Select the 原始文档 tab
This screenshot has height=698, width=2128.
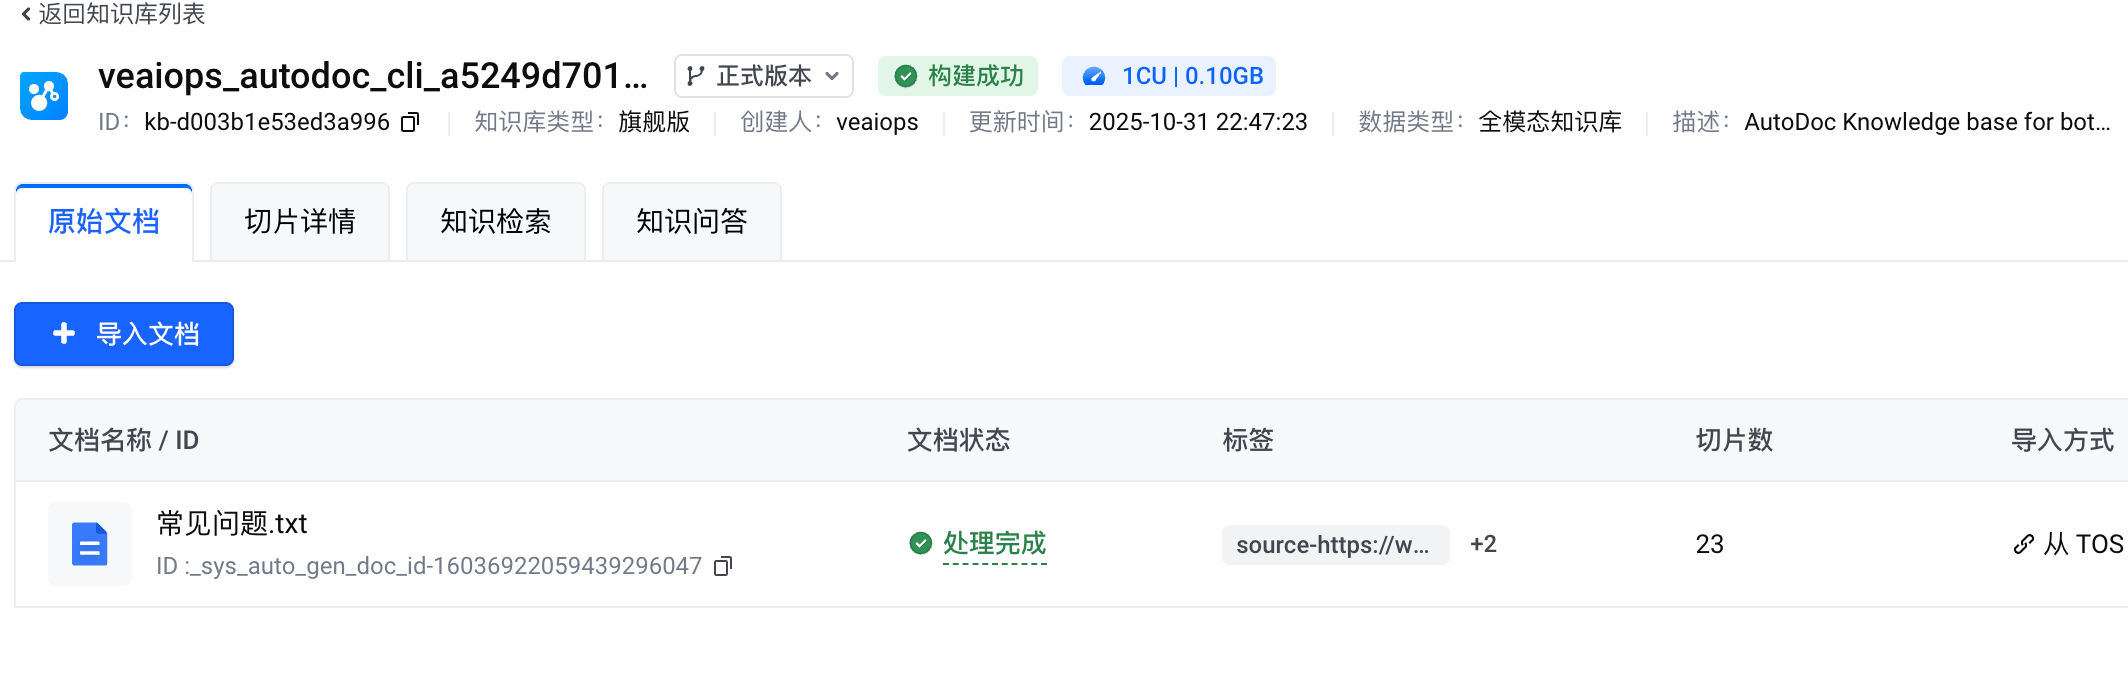point(104,222)
